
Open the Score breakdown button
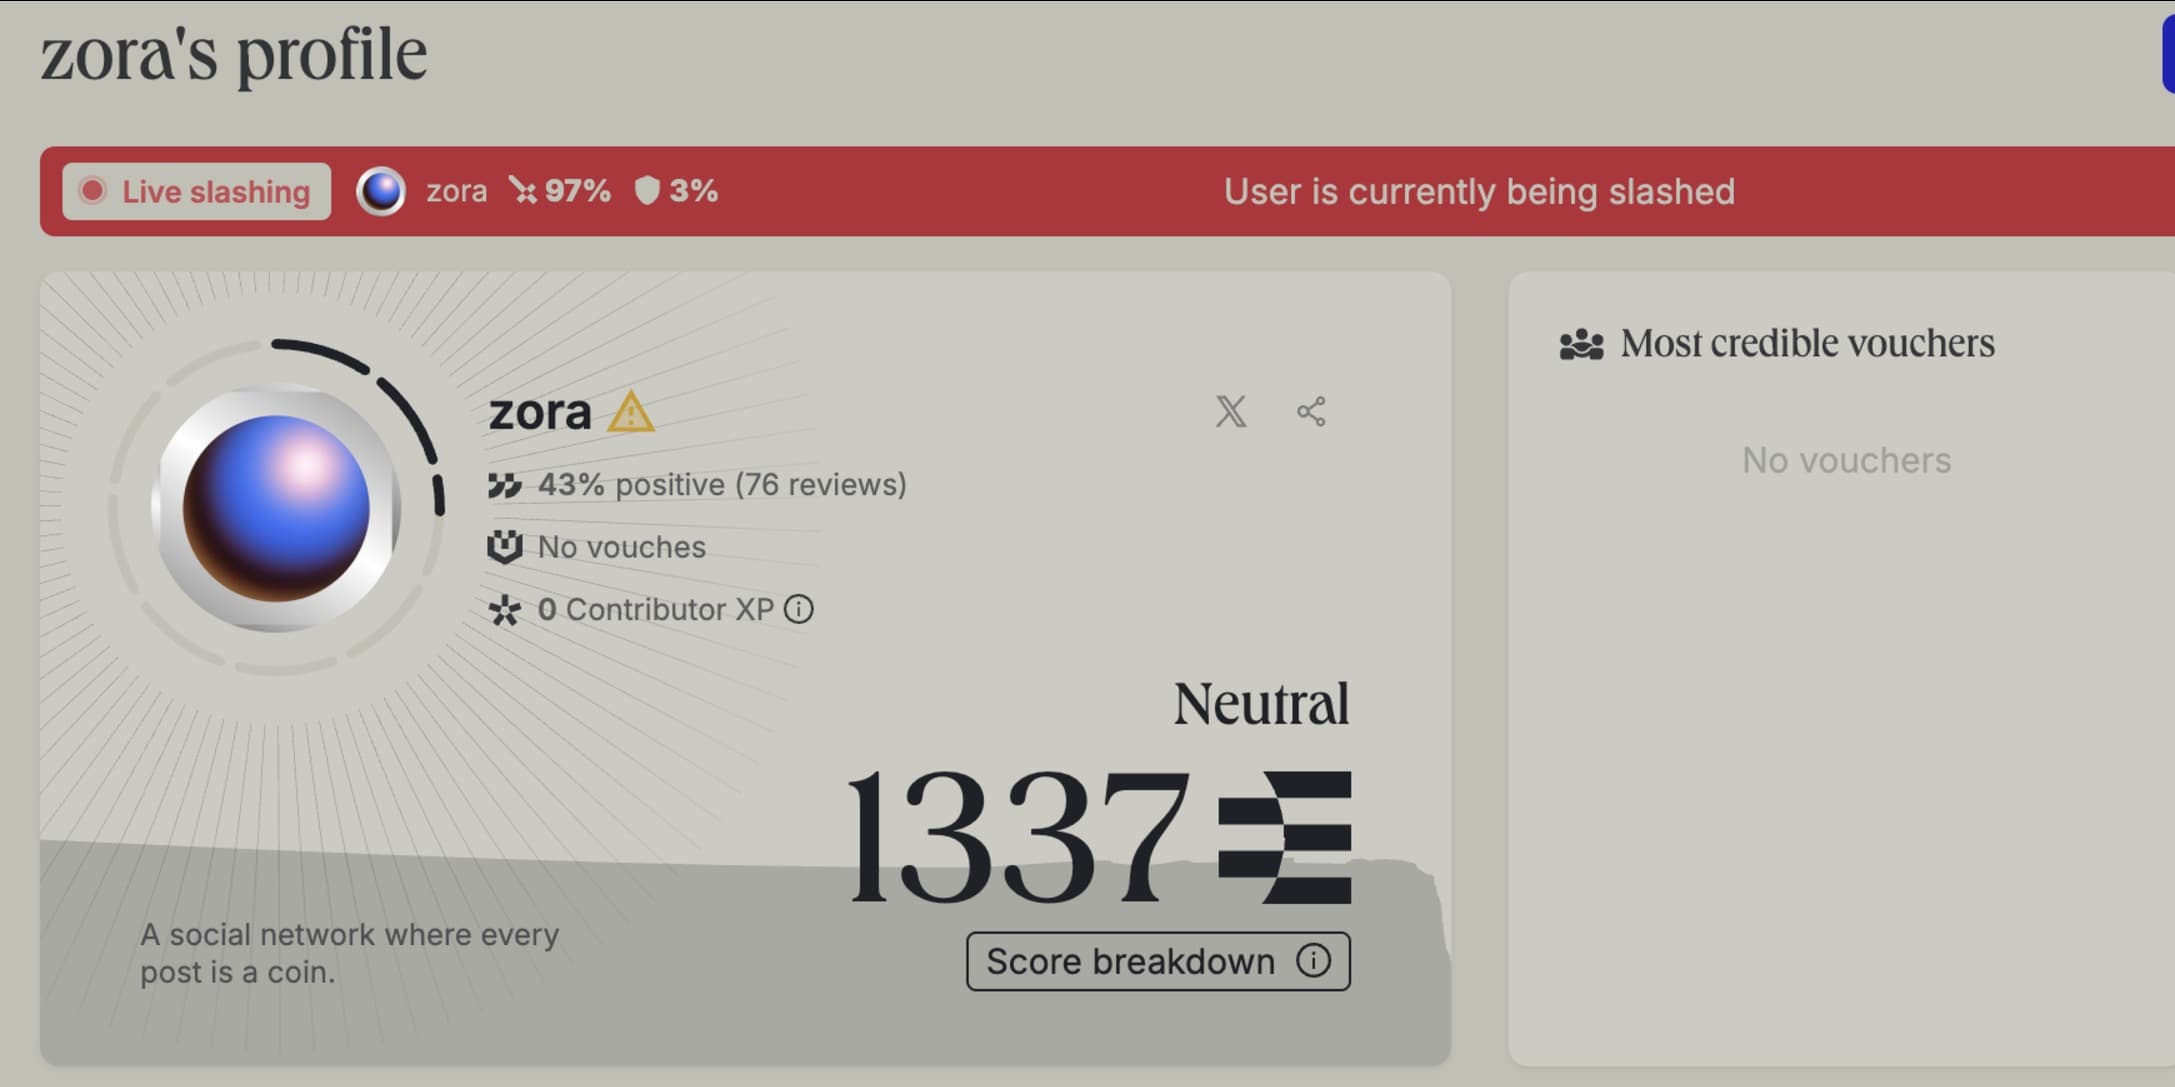point(1158,961)
